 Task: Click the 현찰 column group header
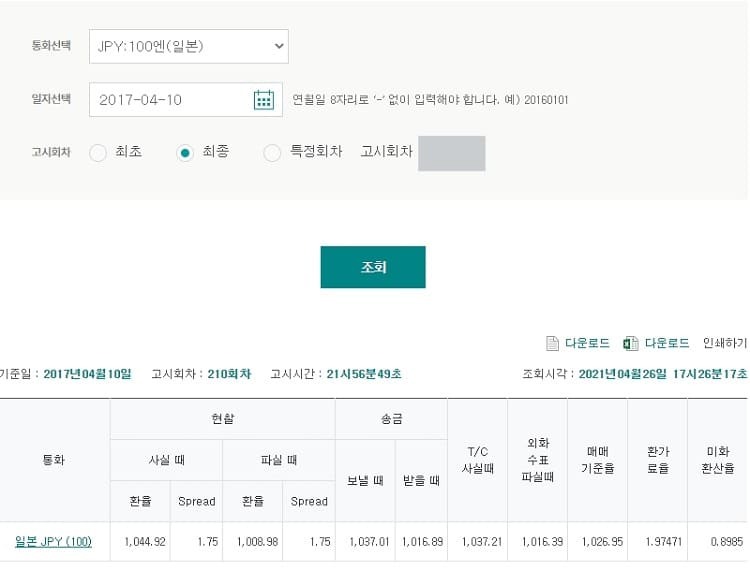point(222,419)
